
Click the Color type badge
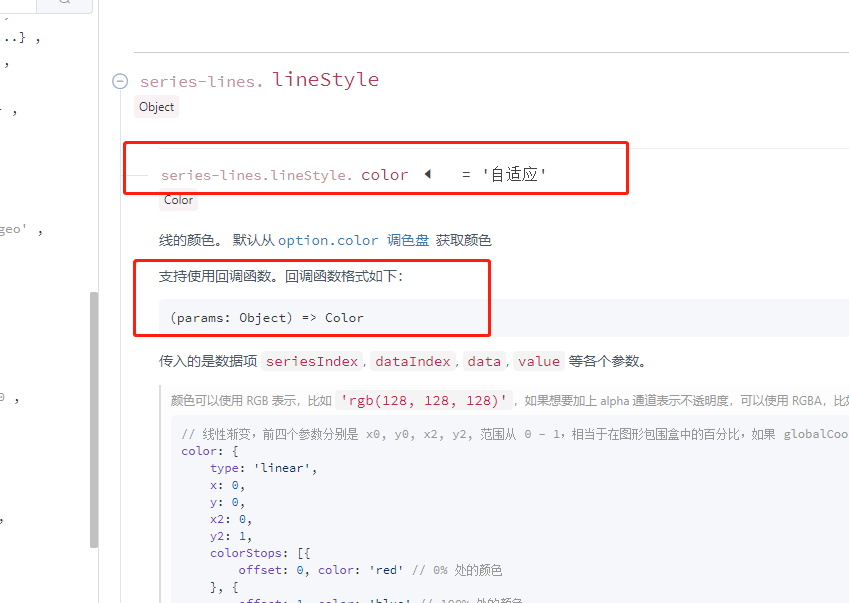(179, 200)
